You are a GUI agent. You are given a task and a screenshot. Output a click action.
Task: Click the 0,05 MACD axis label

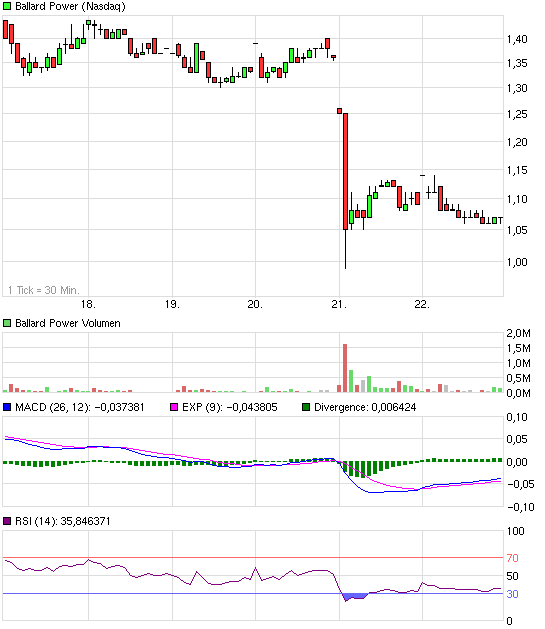pyautogui.click(x=517, y=439)
